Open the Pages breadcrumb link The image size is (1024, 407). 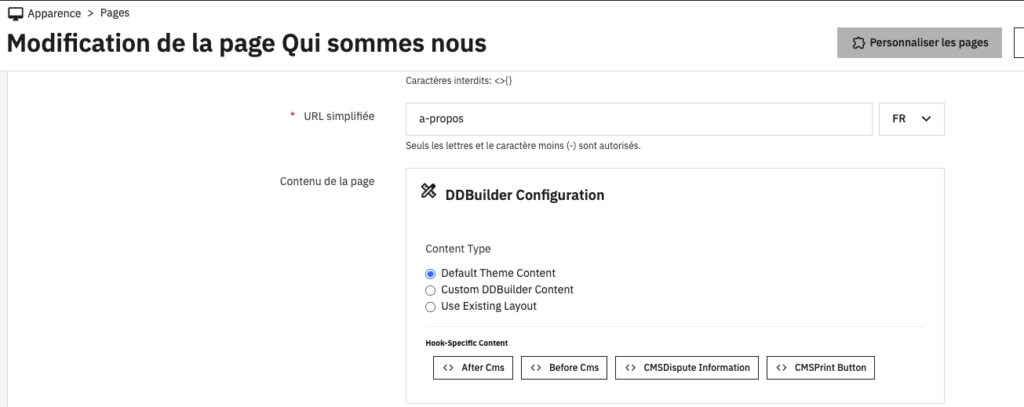[114, 14]
